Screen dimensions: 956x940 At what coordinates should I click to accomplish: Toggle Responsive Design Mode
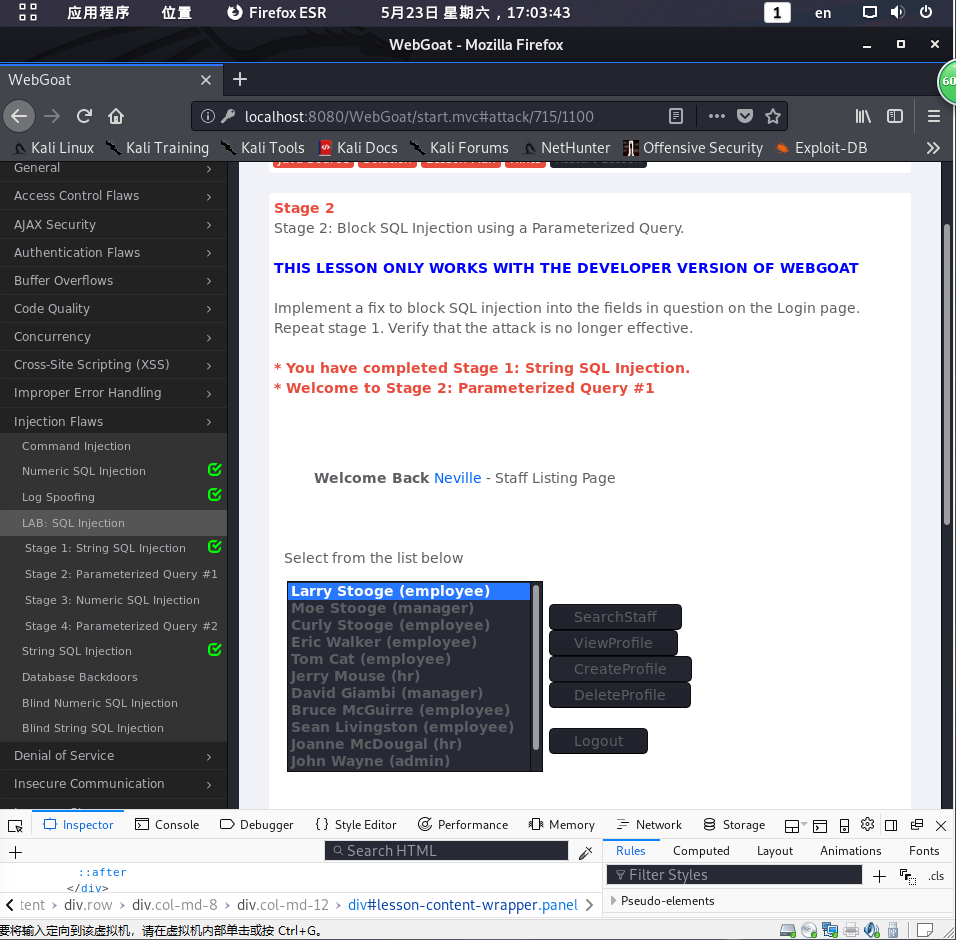tap(844, 825)
